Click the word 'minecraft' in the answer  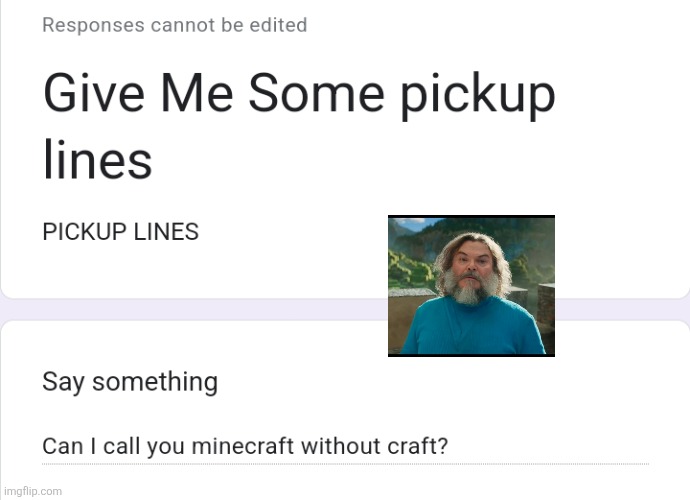[x=243, y=446]
